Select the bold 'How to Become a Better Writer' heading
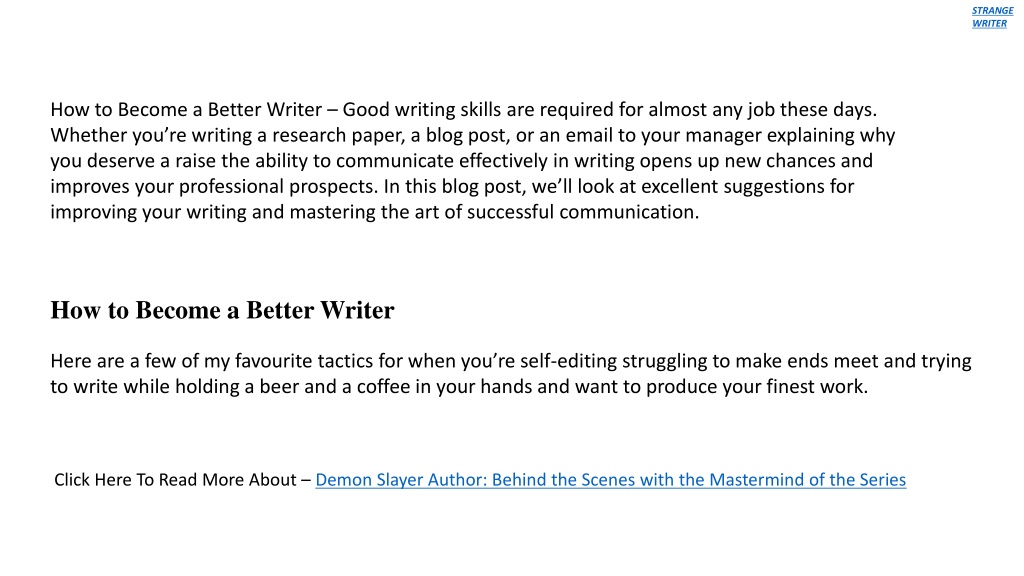1024x576 pixels. point(223,310)
